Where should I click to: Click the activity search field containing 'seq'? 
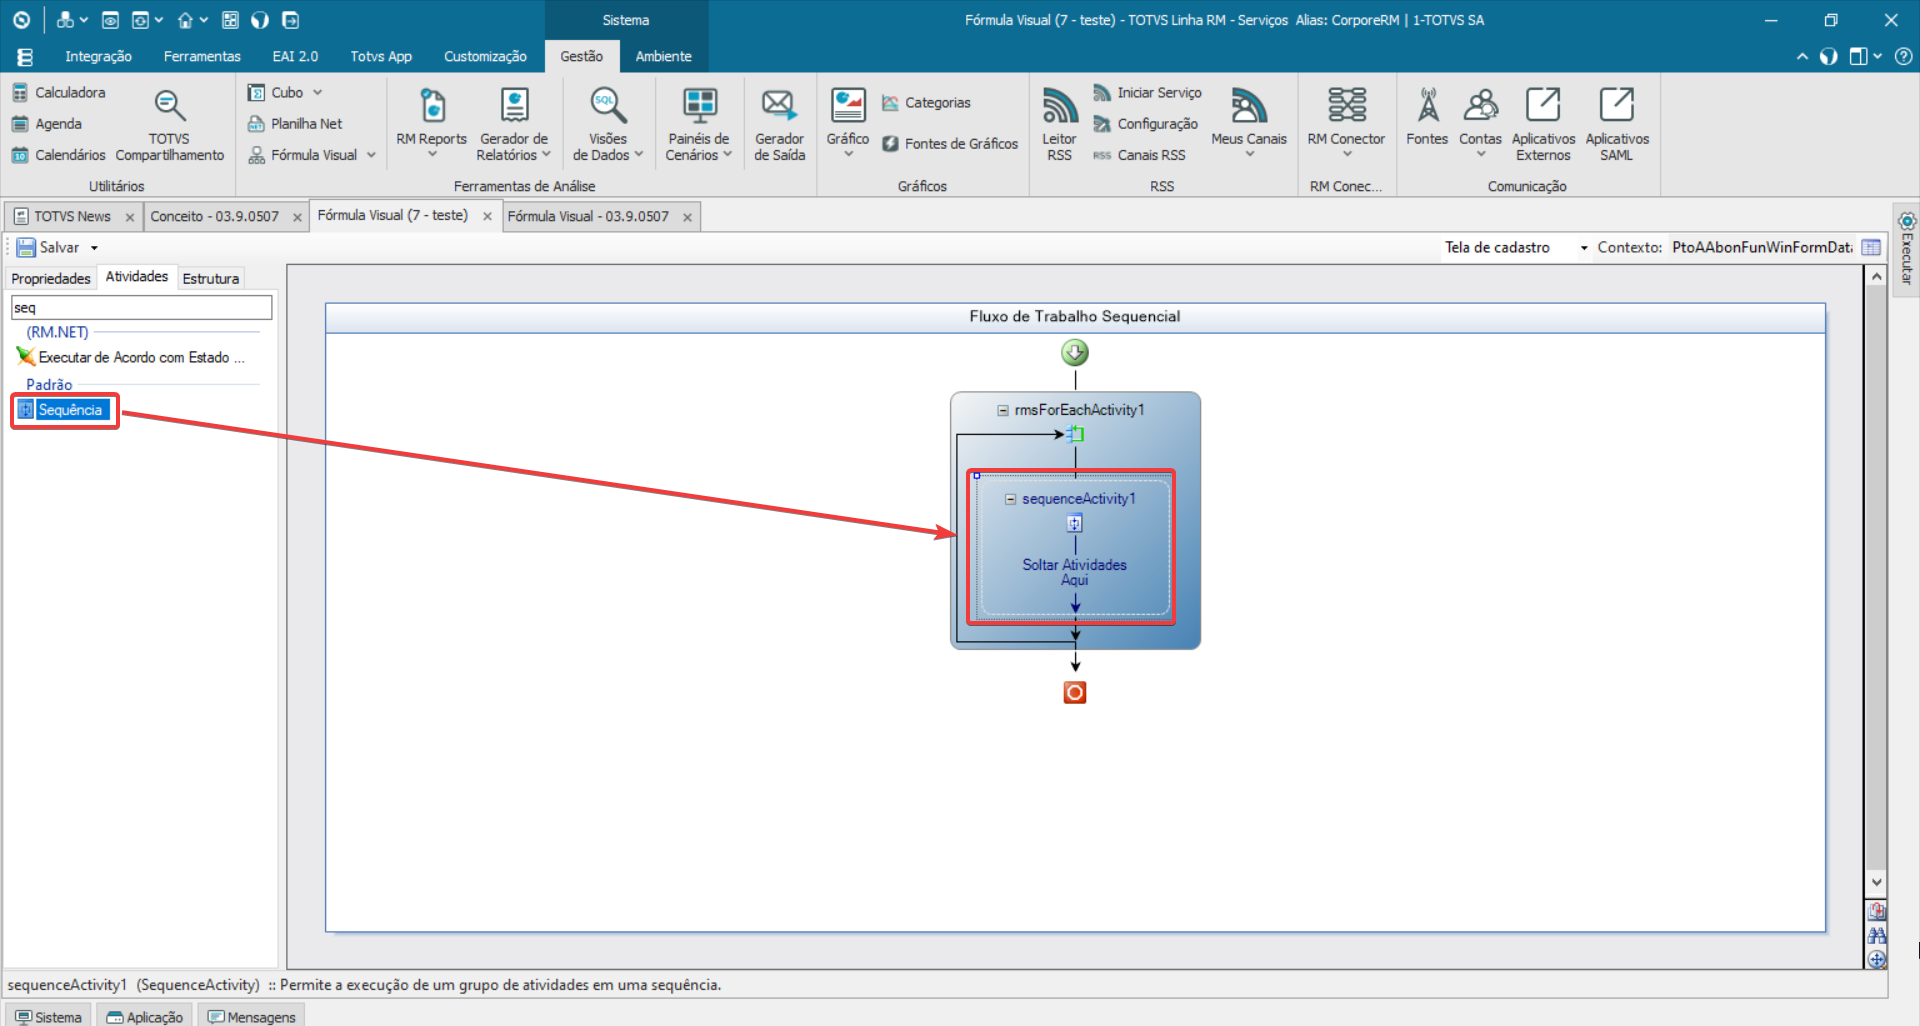(141, 307)
